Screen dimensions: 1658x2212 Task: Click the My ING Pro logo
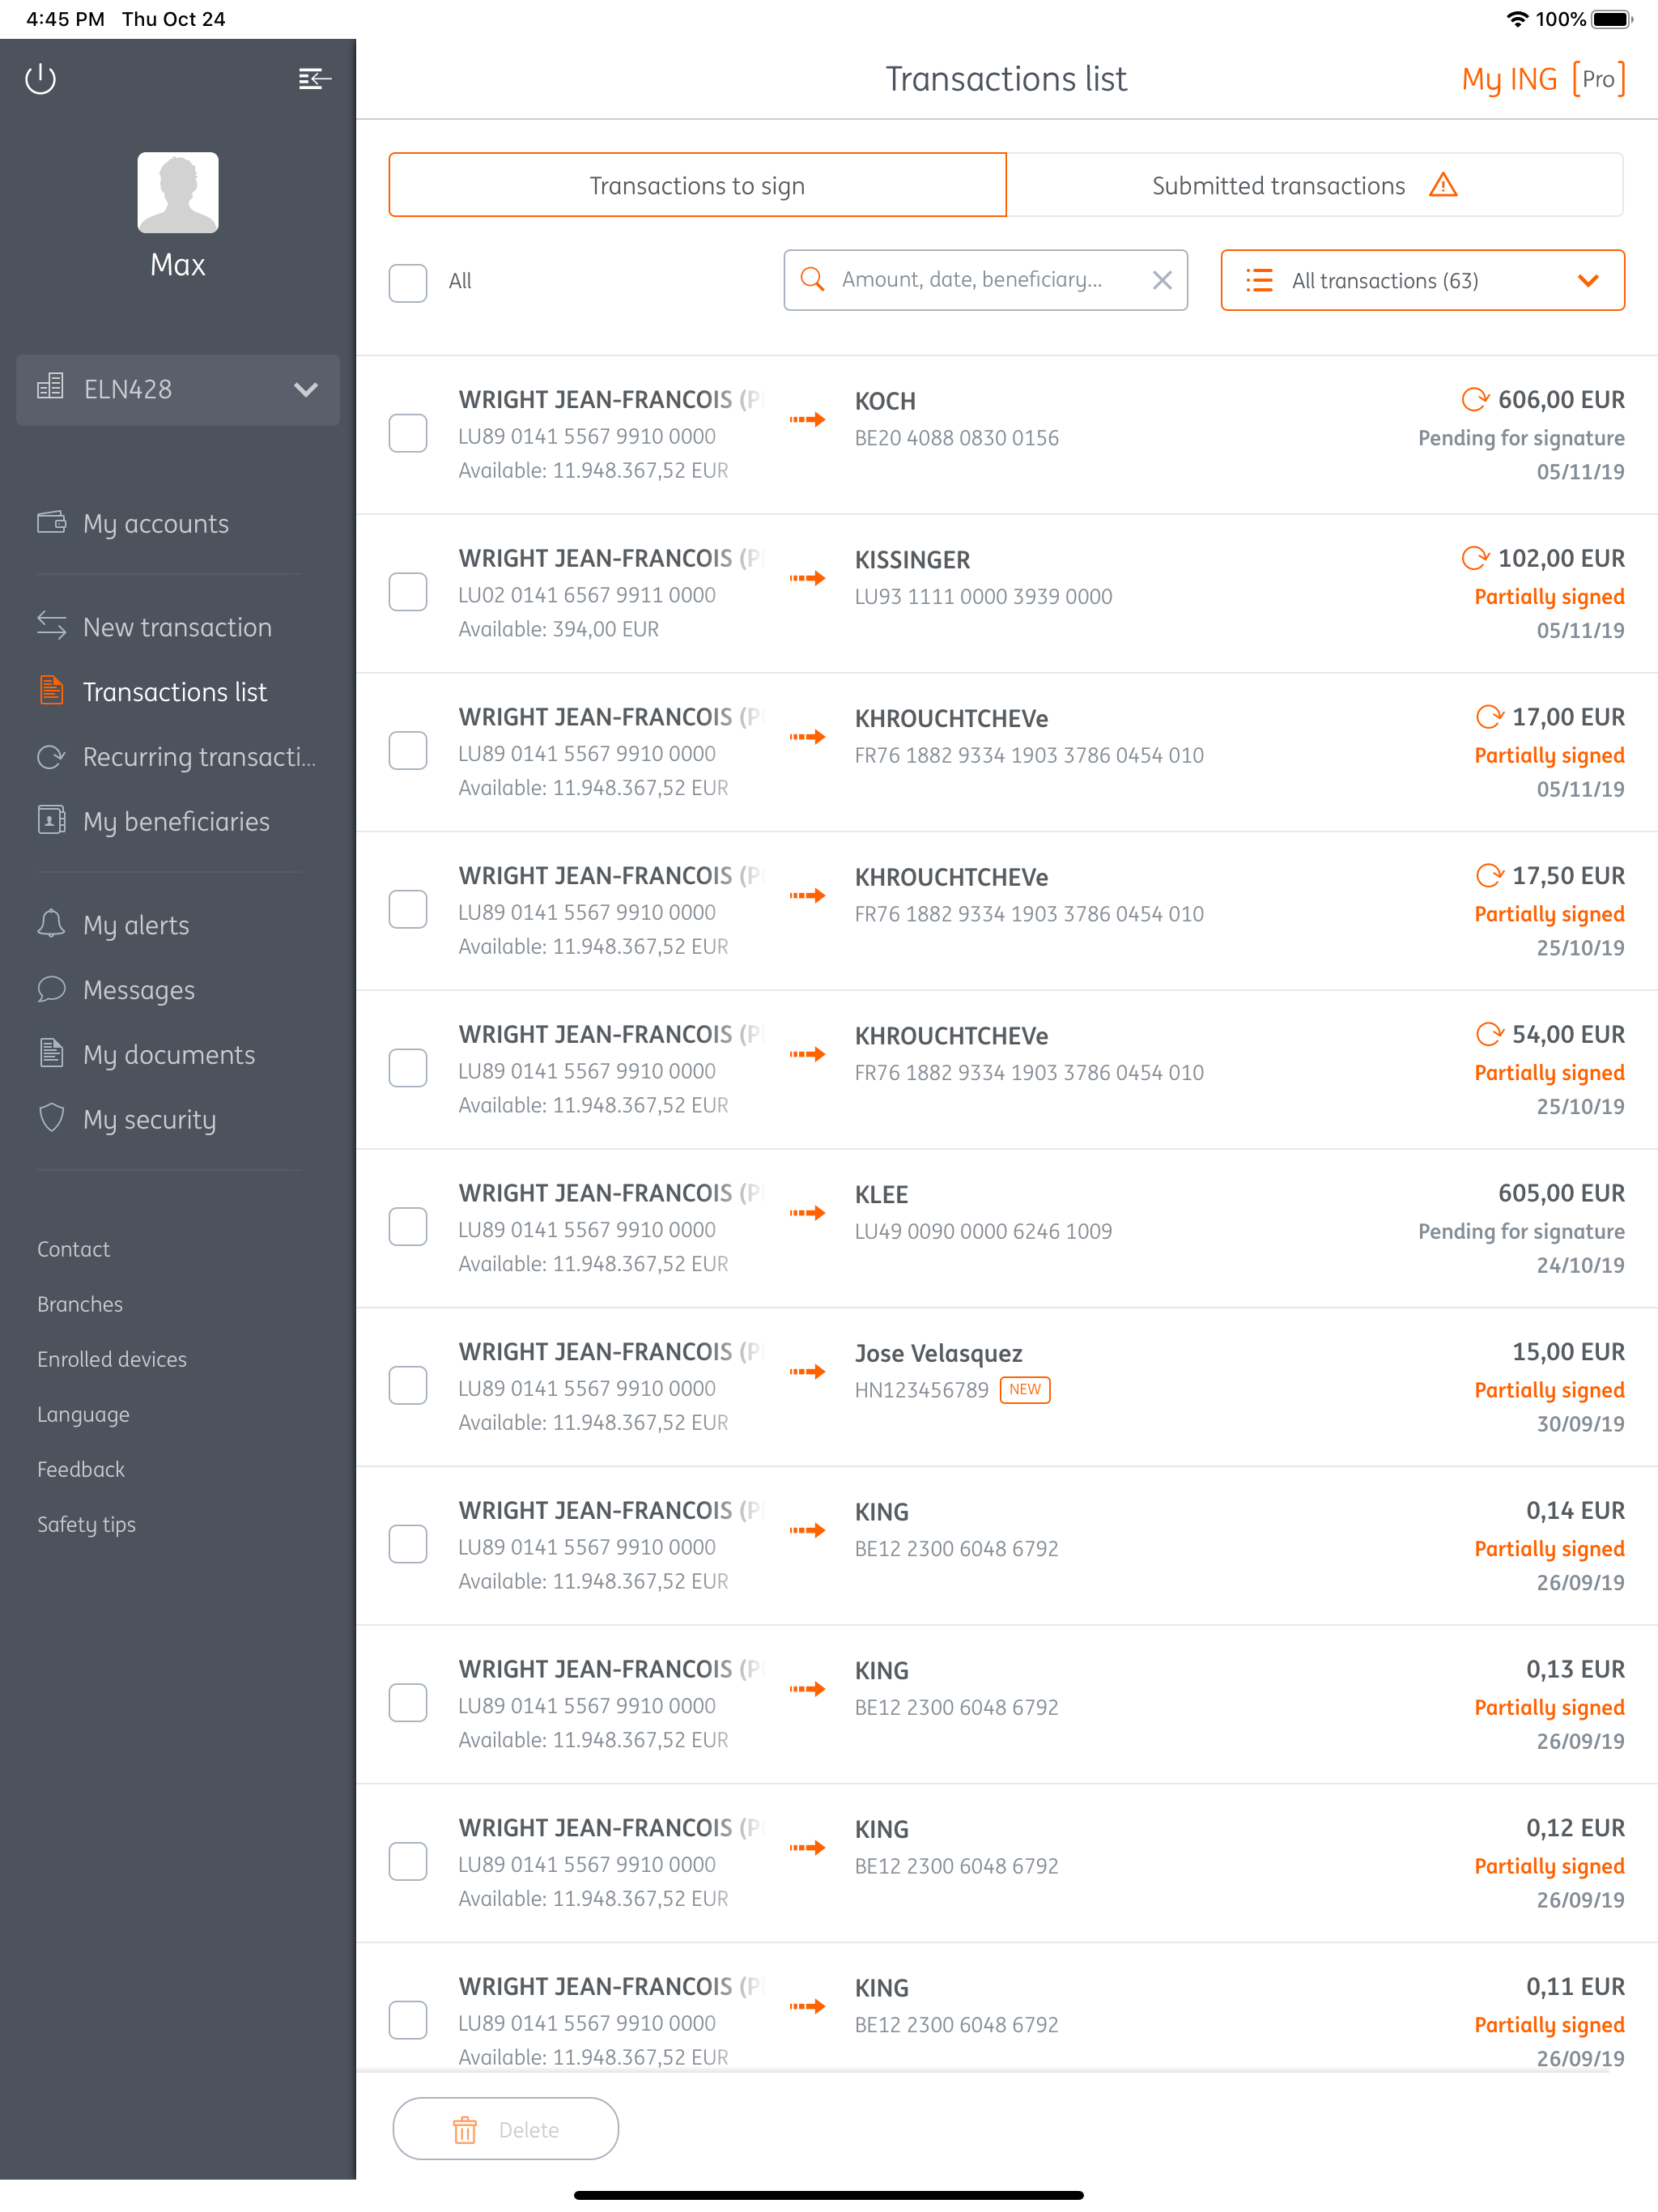(1543, 78)
